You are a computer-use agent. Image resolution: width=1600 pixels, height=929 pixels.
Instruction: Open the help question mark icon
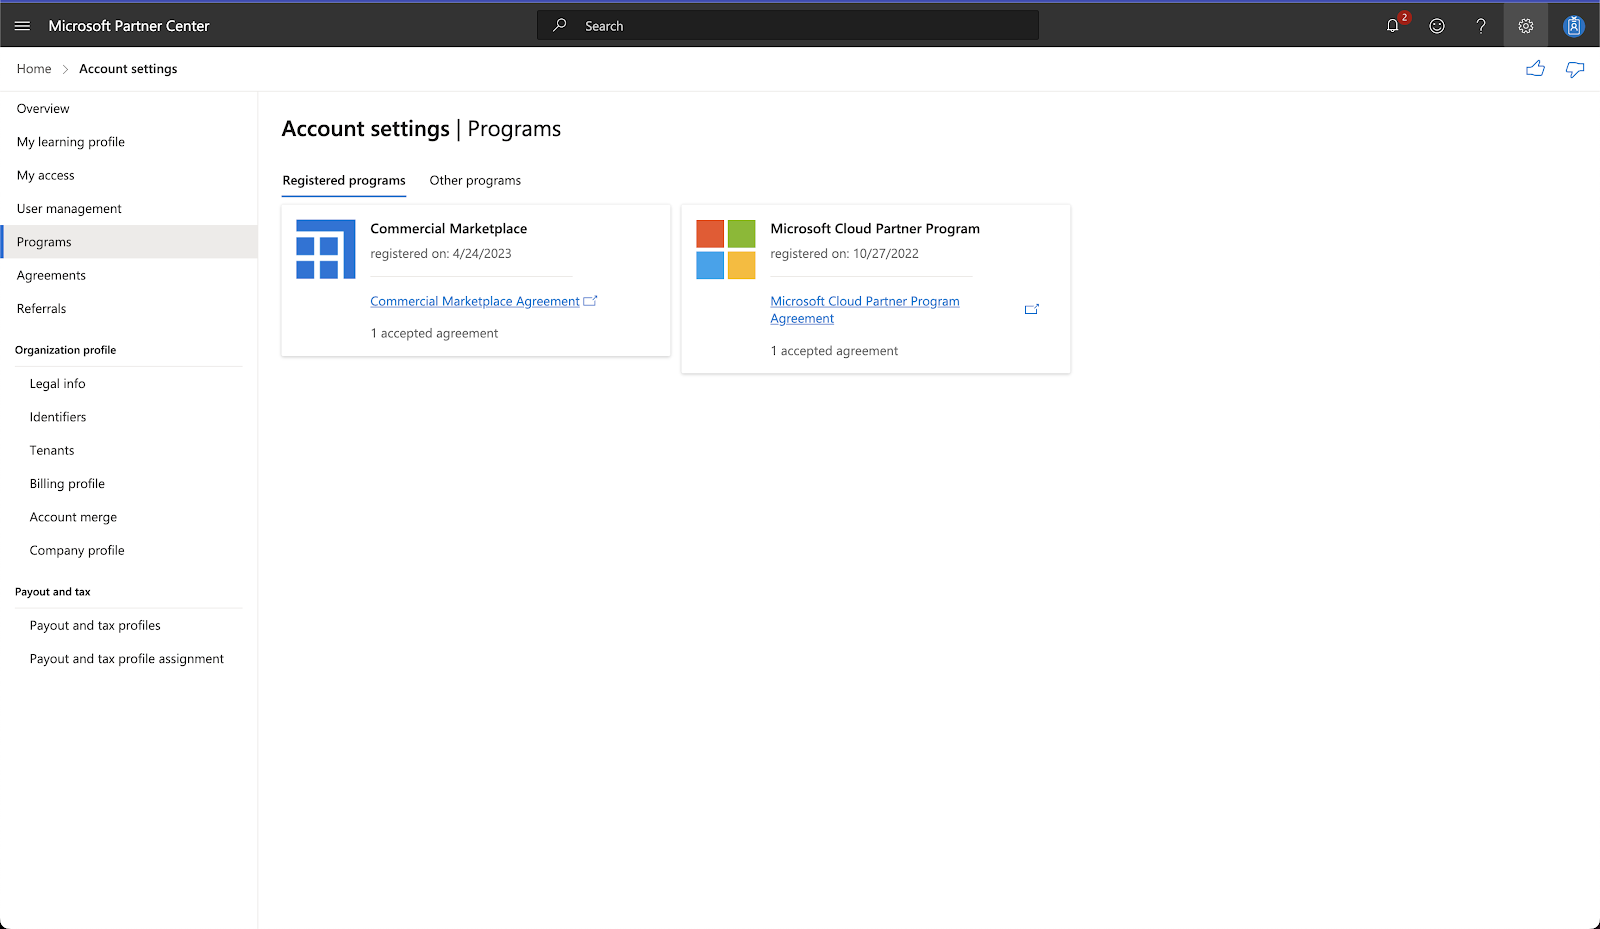1481,26
